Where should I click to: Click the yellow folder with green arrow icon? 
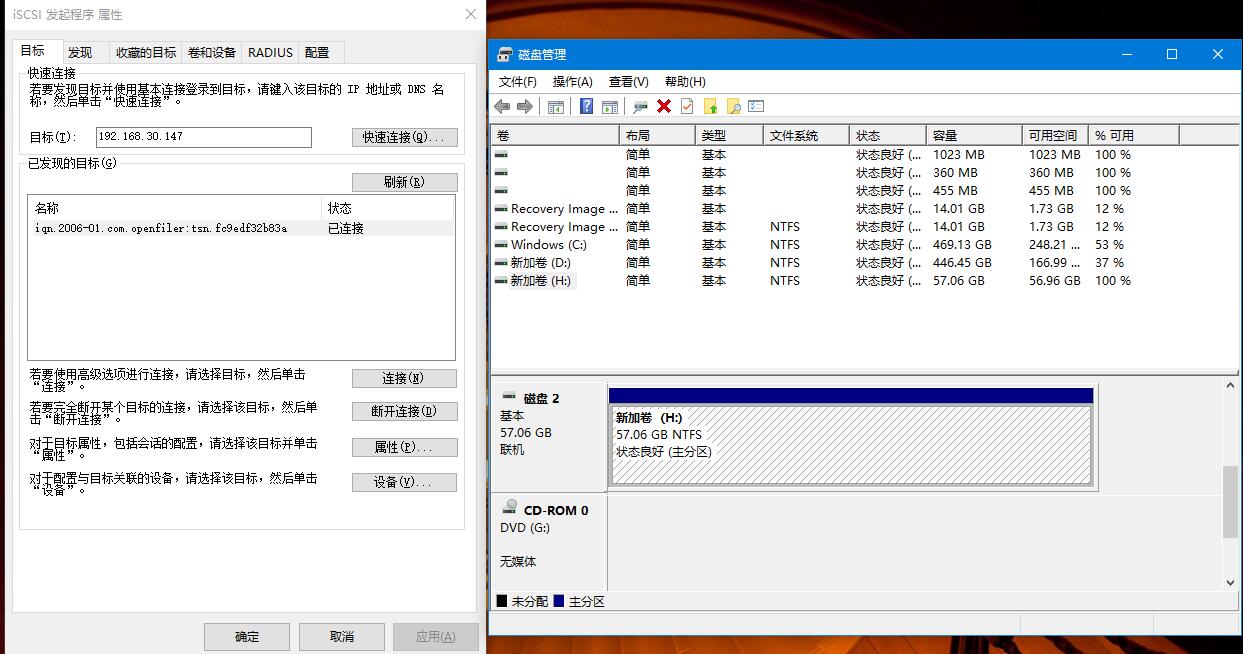coord(711,106)
